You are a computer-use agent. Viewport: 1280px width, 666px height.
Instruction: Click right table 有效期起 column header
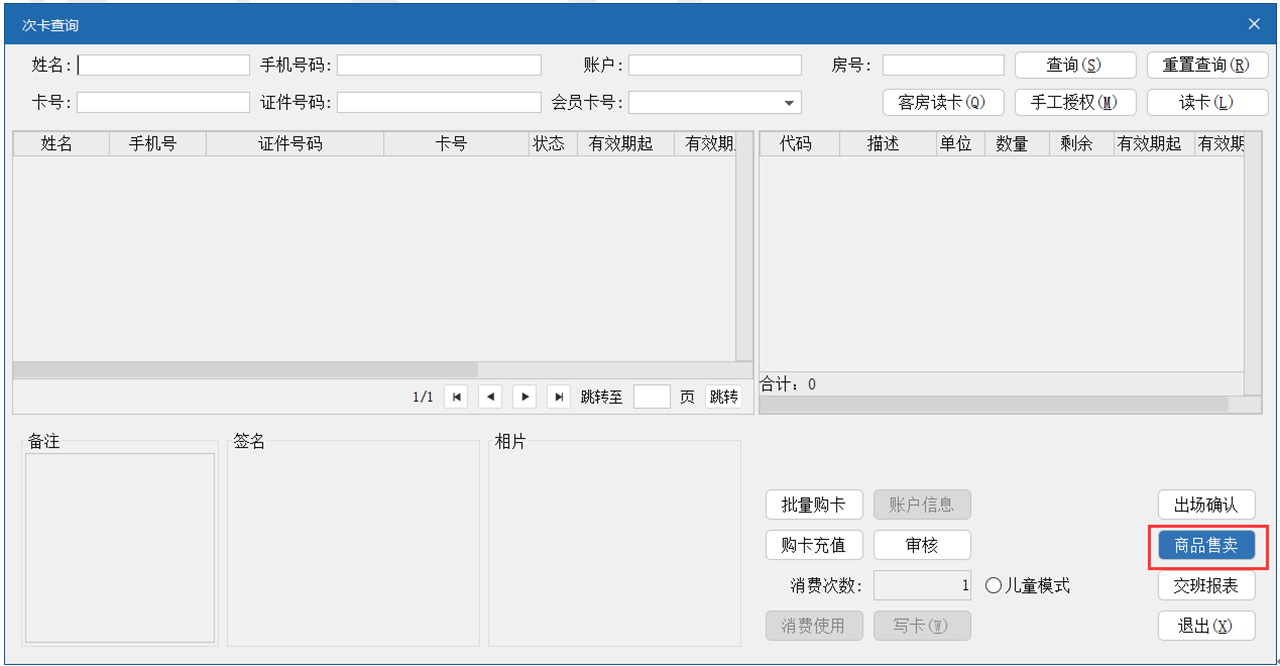1154,144
